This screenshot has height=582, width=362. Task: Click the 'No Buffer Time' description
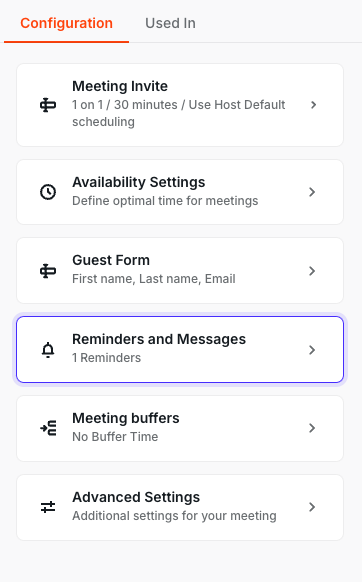[x=115, y=437]
